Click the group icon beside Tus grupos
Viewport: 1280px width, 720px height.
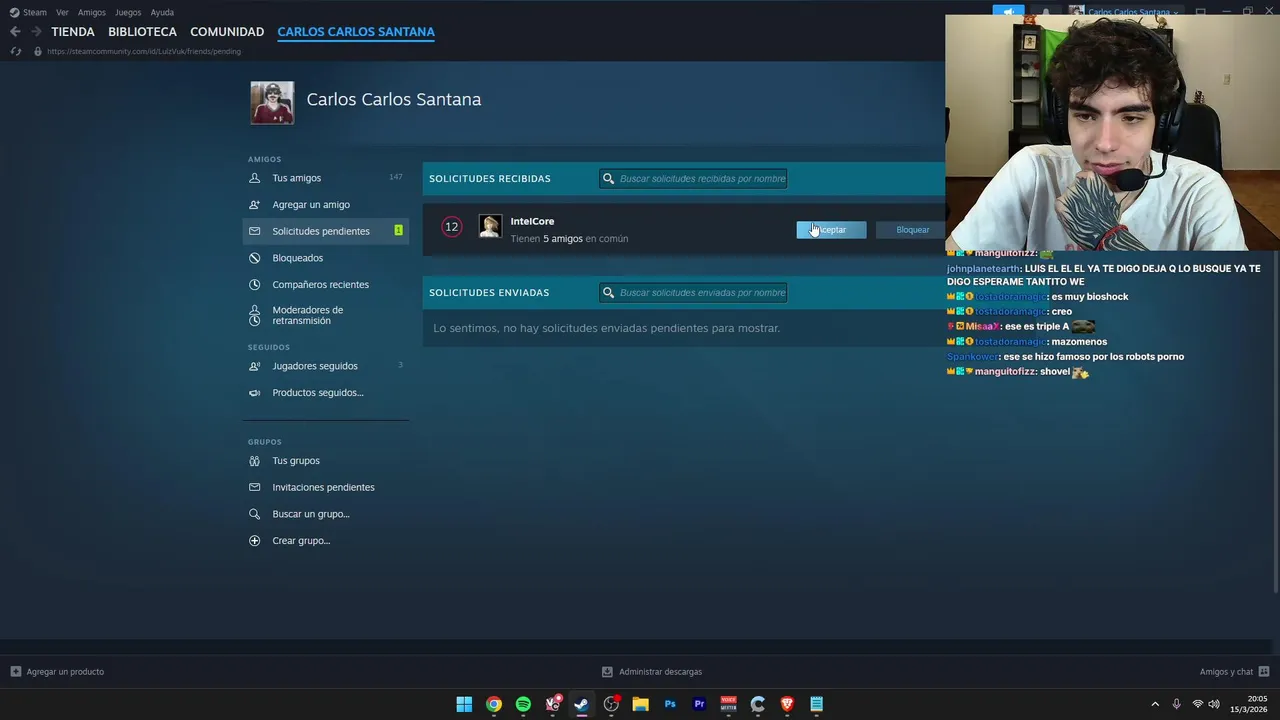tap(254, 460)
